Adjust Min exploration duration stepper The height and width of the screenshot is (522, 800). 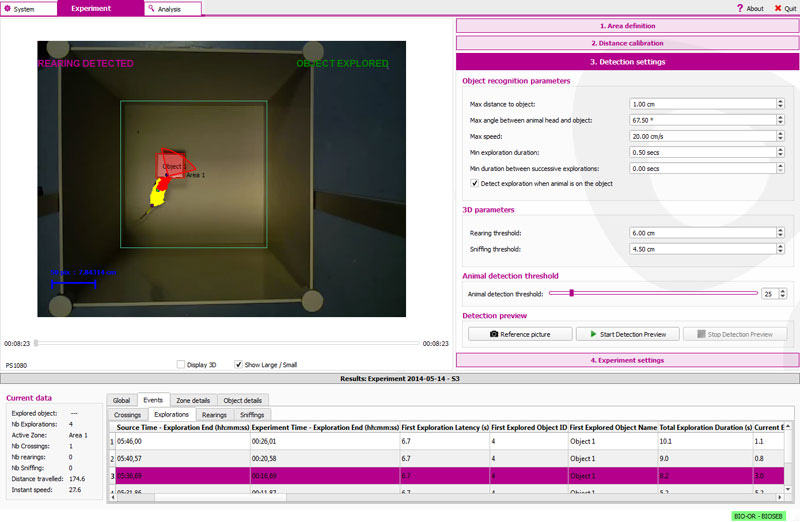pos(780,152)
